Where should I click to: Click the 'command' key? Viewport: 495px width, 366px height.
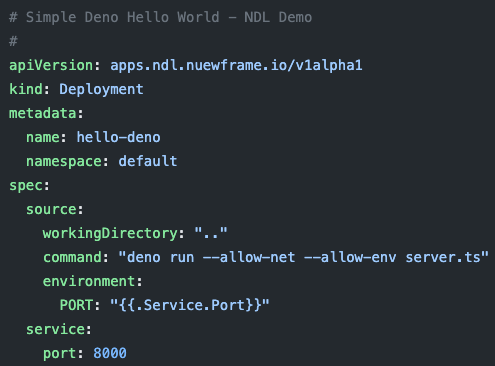click(x=72, y=257)
